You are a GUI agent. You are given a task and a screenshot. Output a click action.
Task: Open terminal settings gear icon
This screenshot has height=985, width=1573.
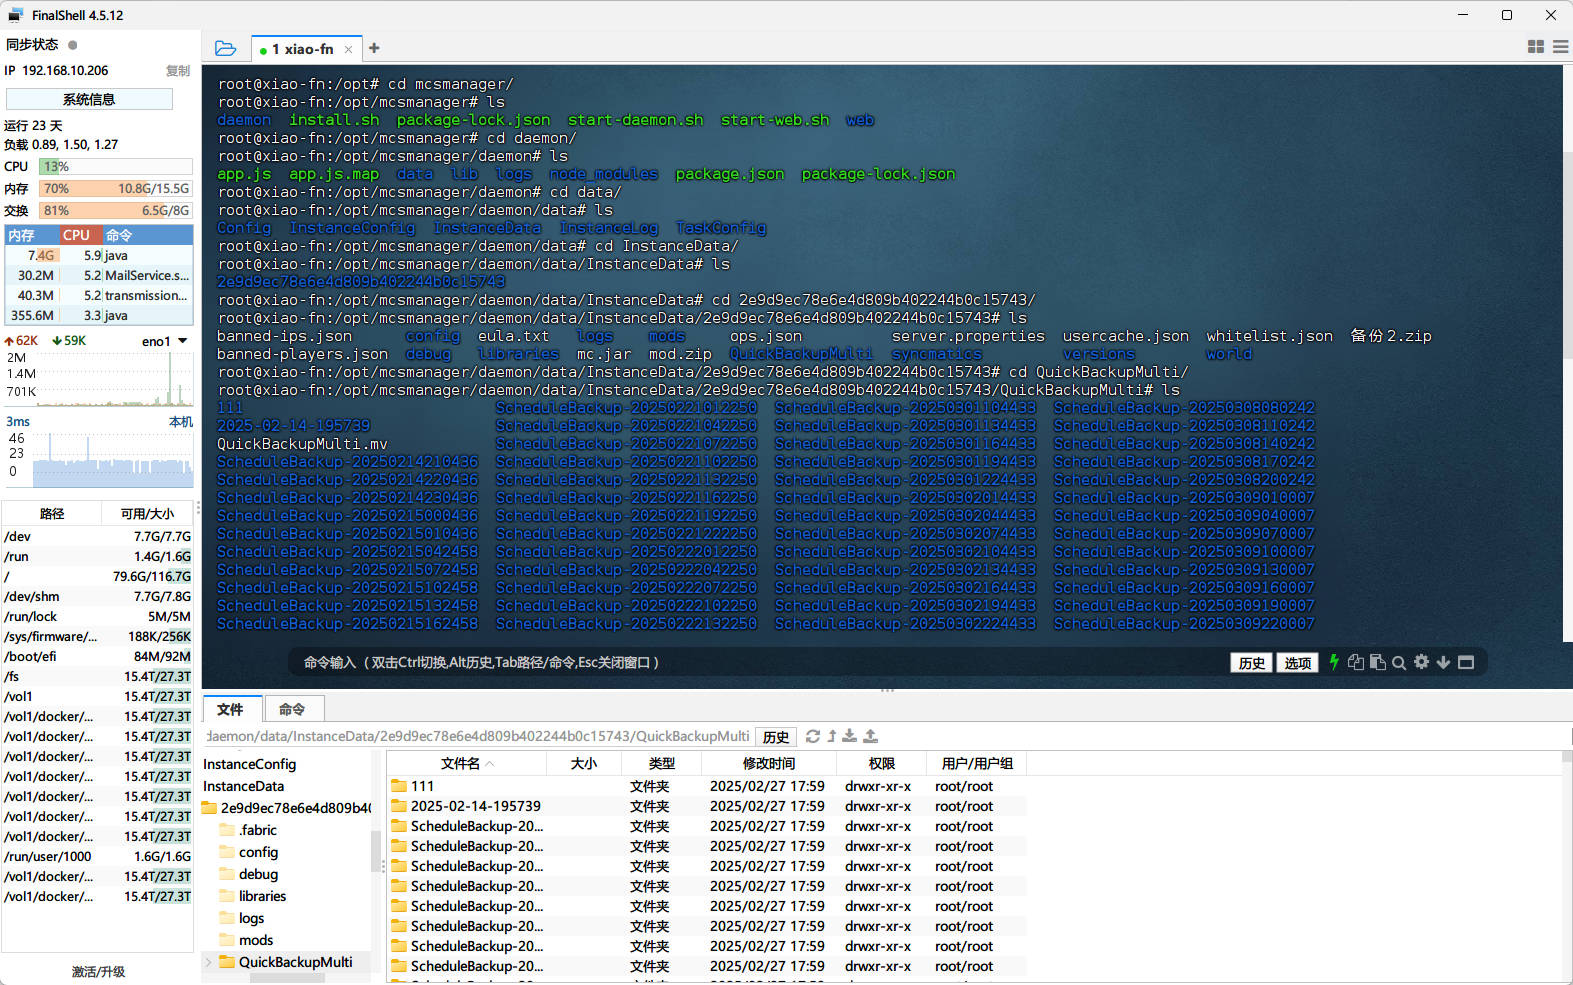click(1421, 662)
